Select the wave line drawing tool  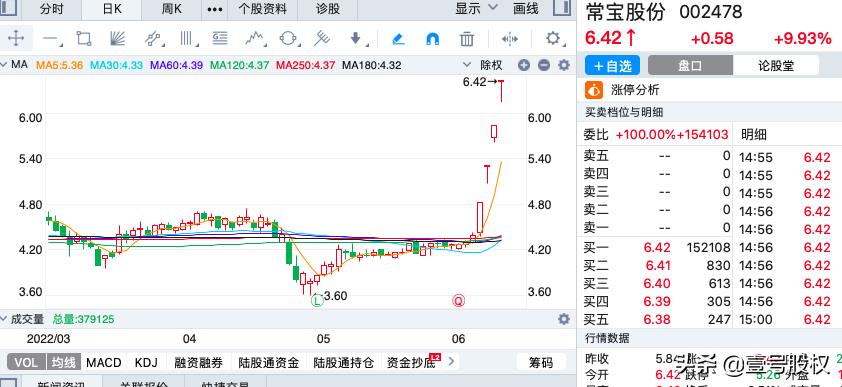tap(255, 39)
